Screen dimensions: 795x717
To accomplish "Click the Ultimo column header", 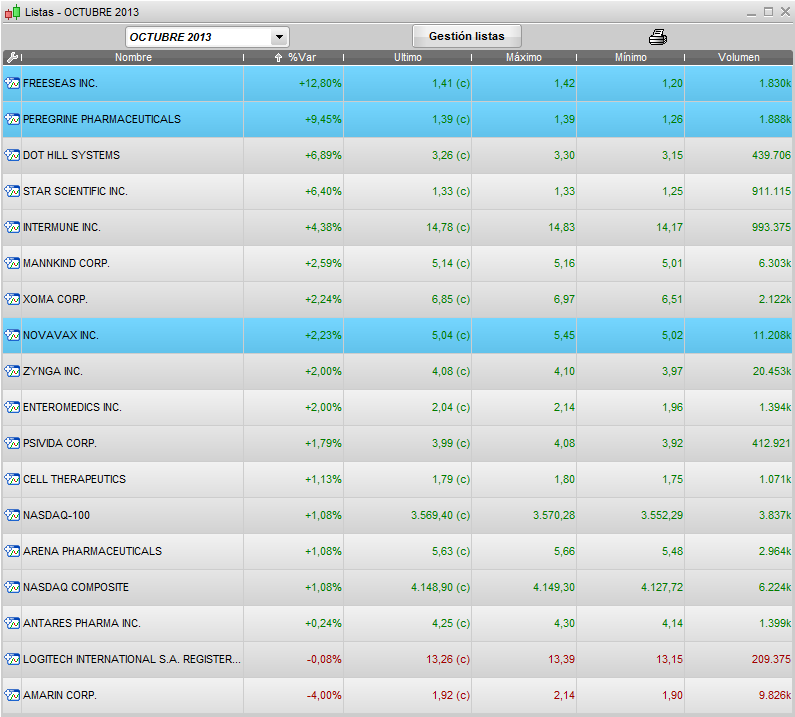I will click(x=407, y=58).
